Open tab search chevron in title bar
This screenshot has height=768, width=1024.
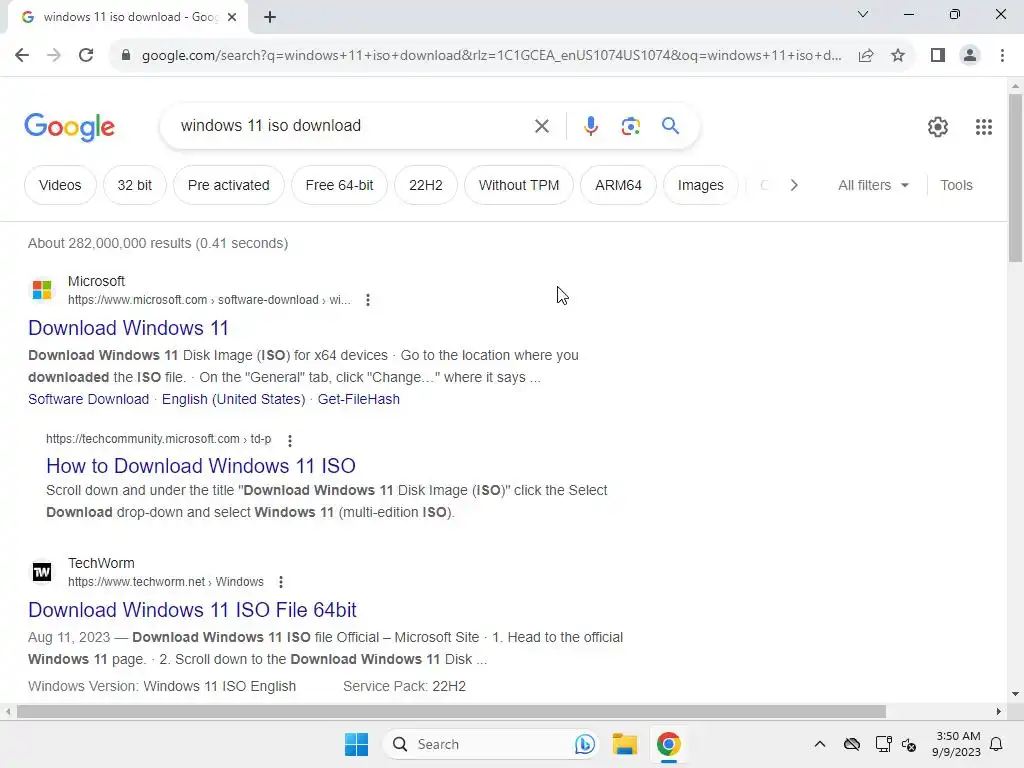coord(863,14)
